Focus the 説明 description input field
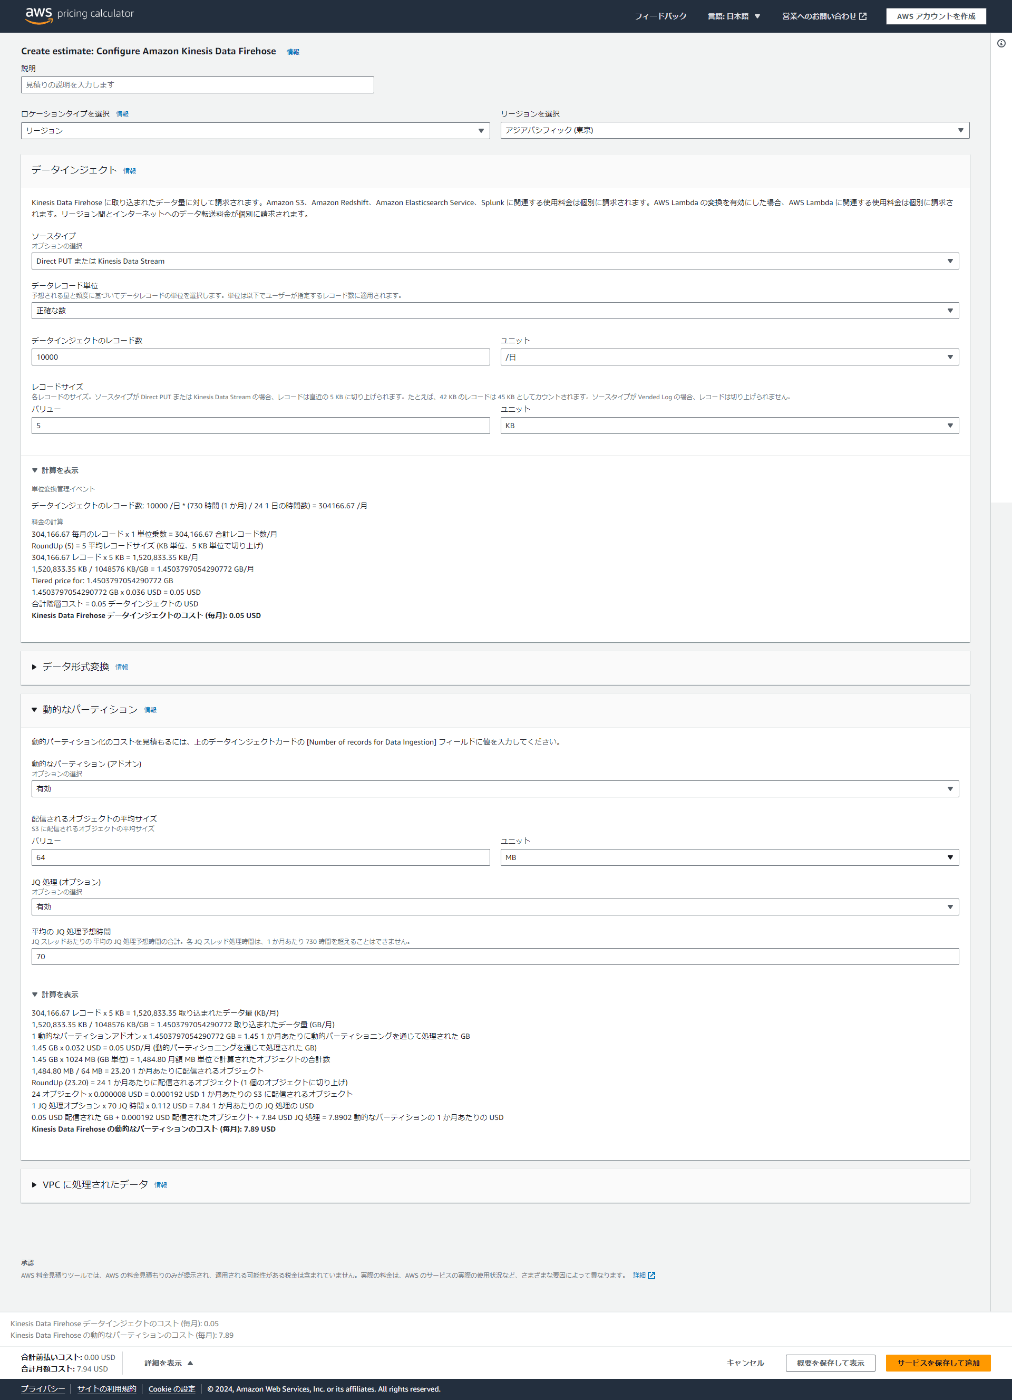The height and width of the screenshot is (1400, 1012). click(x=197, y=85)
